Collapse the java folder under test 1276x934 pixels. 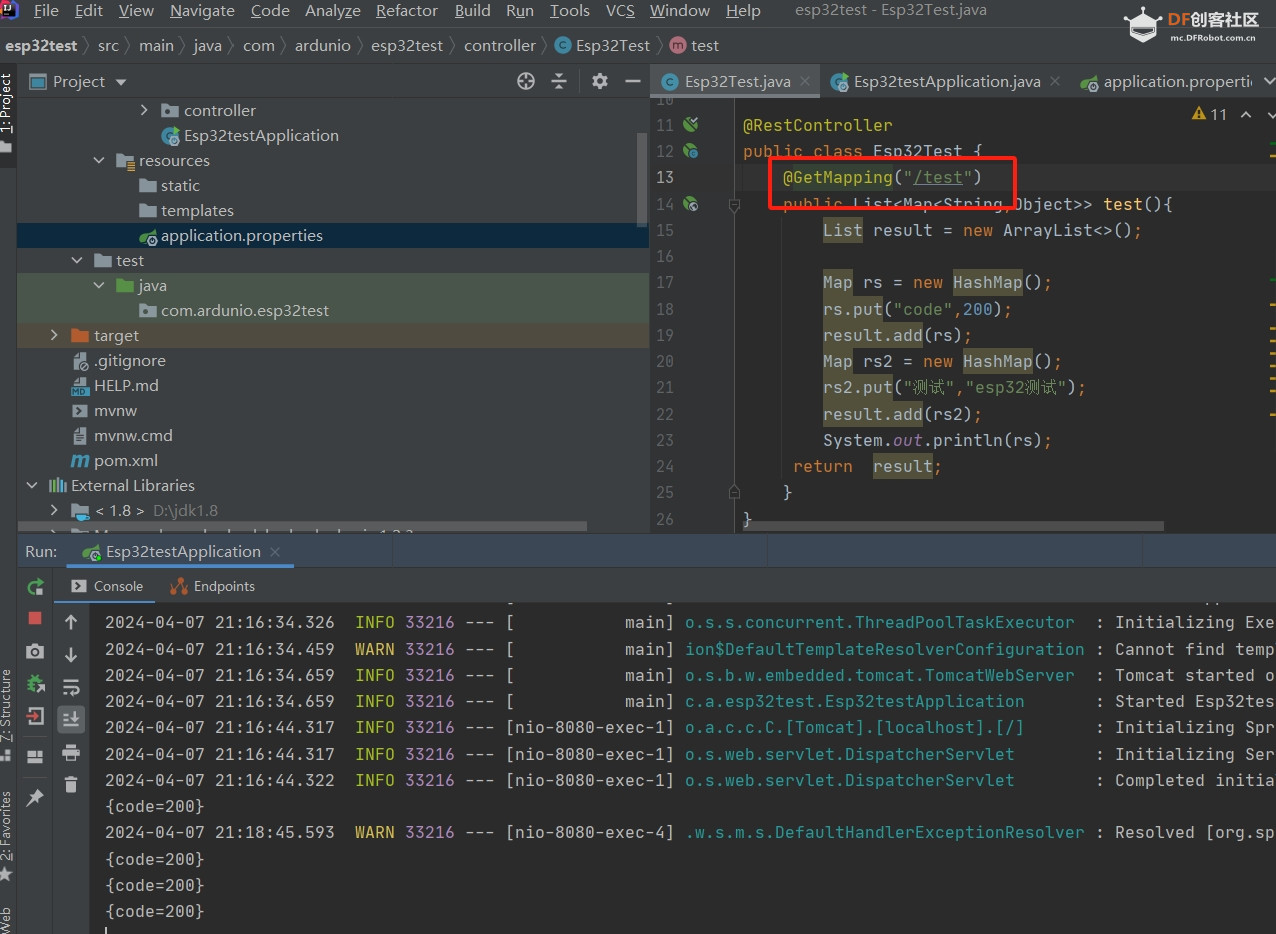99,285
